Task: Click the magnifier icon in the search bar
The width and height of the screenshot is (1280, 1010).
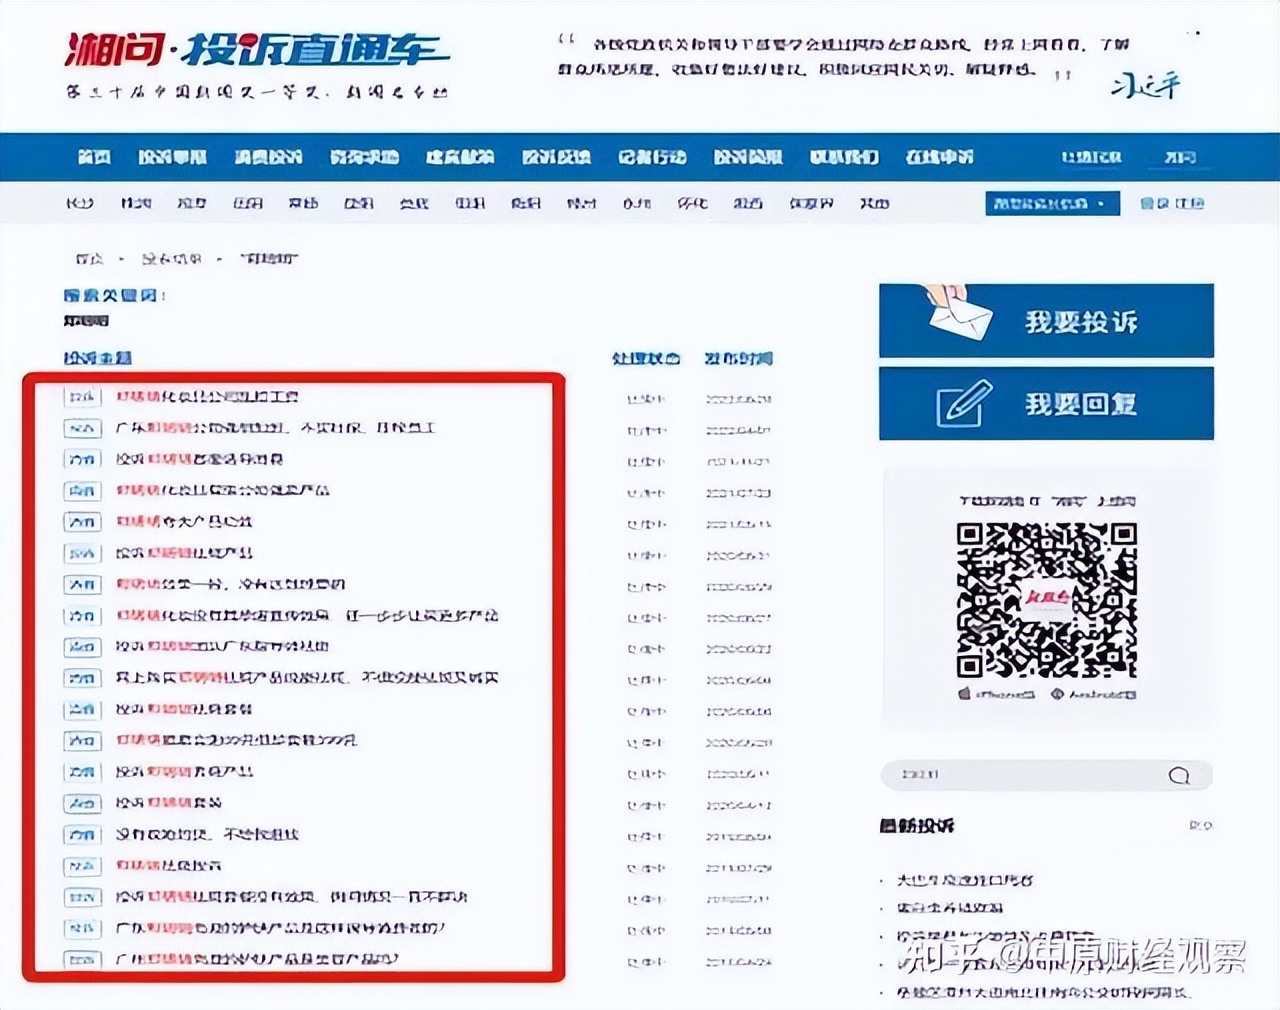Action: pos(1179,776)
